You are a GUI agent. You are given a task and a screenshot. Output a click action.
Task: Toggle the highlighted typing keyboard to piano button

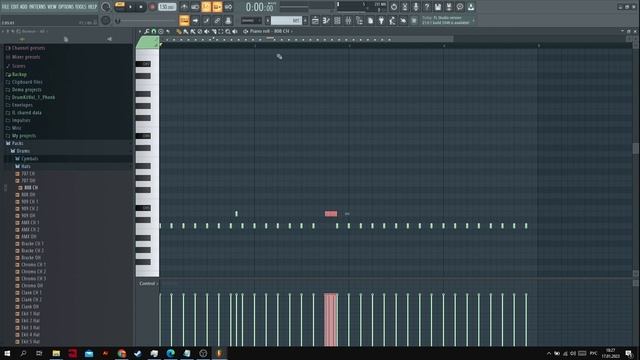coord(184,20)
